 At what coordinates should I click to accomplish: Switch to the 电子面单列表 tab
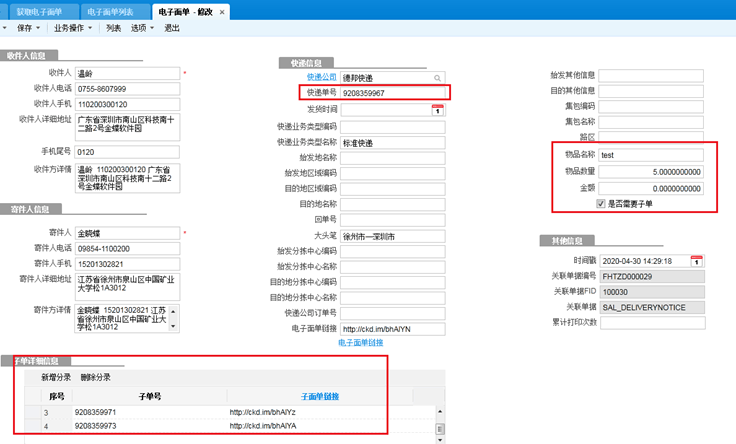click(111, 11)
